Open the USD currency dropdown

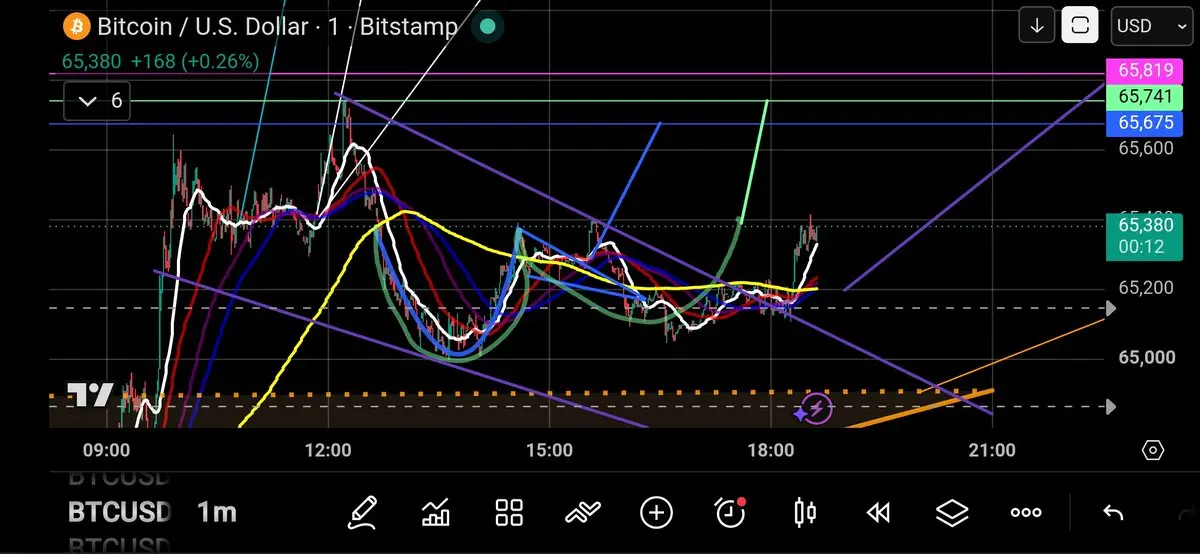tap(1151, 26)
